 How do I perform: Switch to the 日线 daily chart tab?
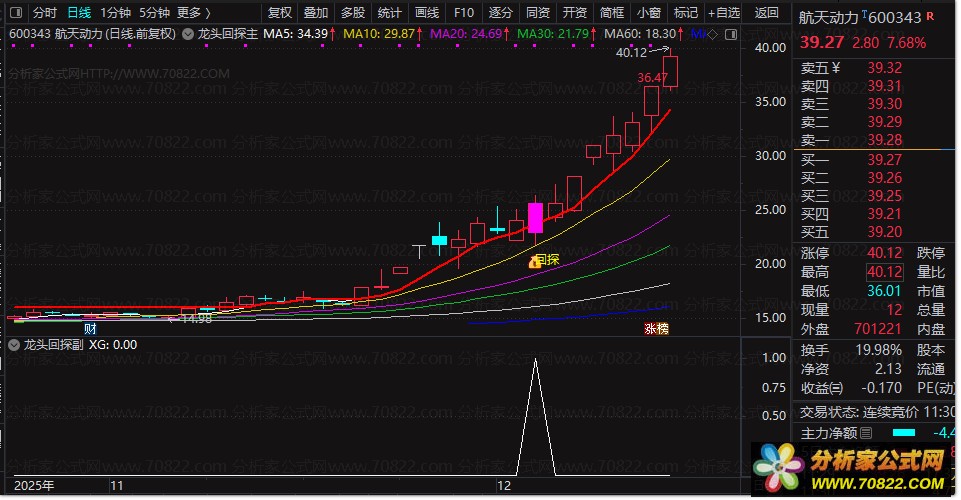[79, 12]
